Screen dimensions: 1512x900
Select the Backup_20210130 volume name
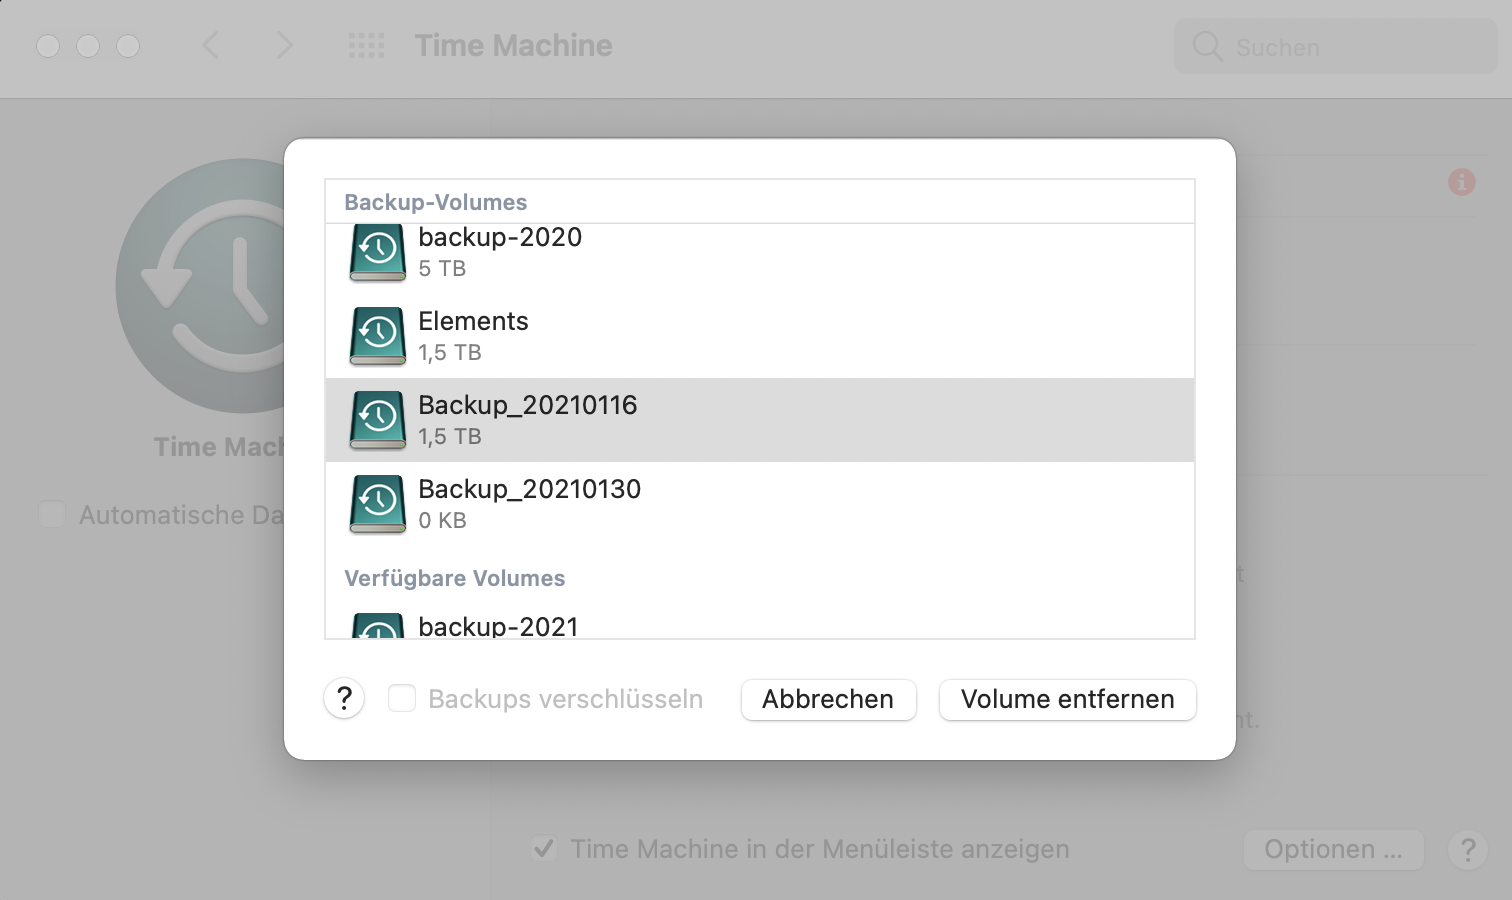(x=529, y=489)
